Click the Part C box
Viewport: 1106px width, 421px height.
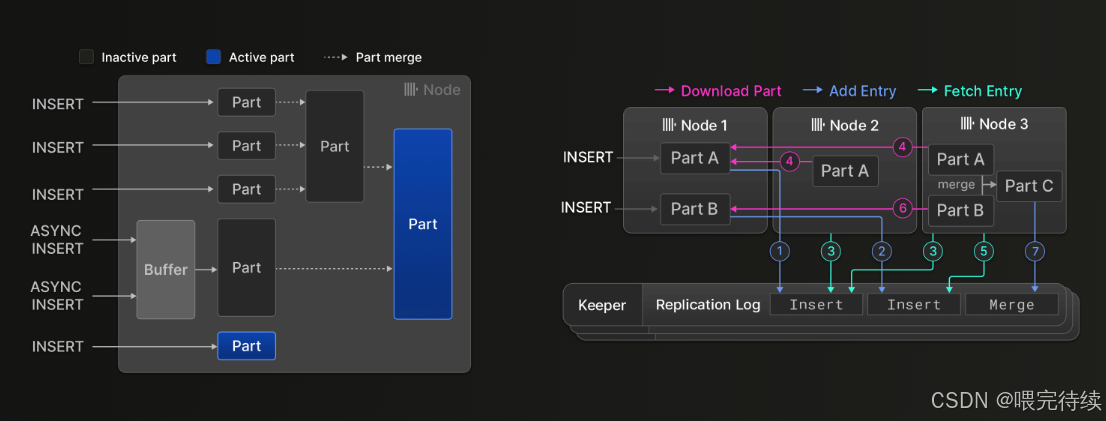pyautogui.click(x=1029, y=186)
